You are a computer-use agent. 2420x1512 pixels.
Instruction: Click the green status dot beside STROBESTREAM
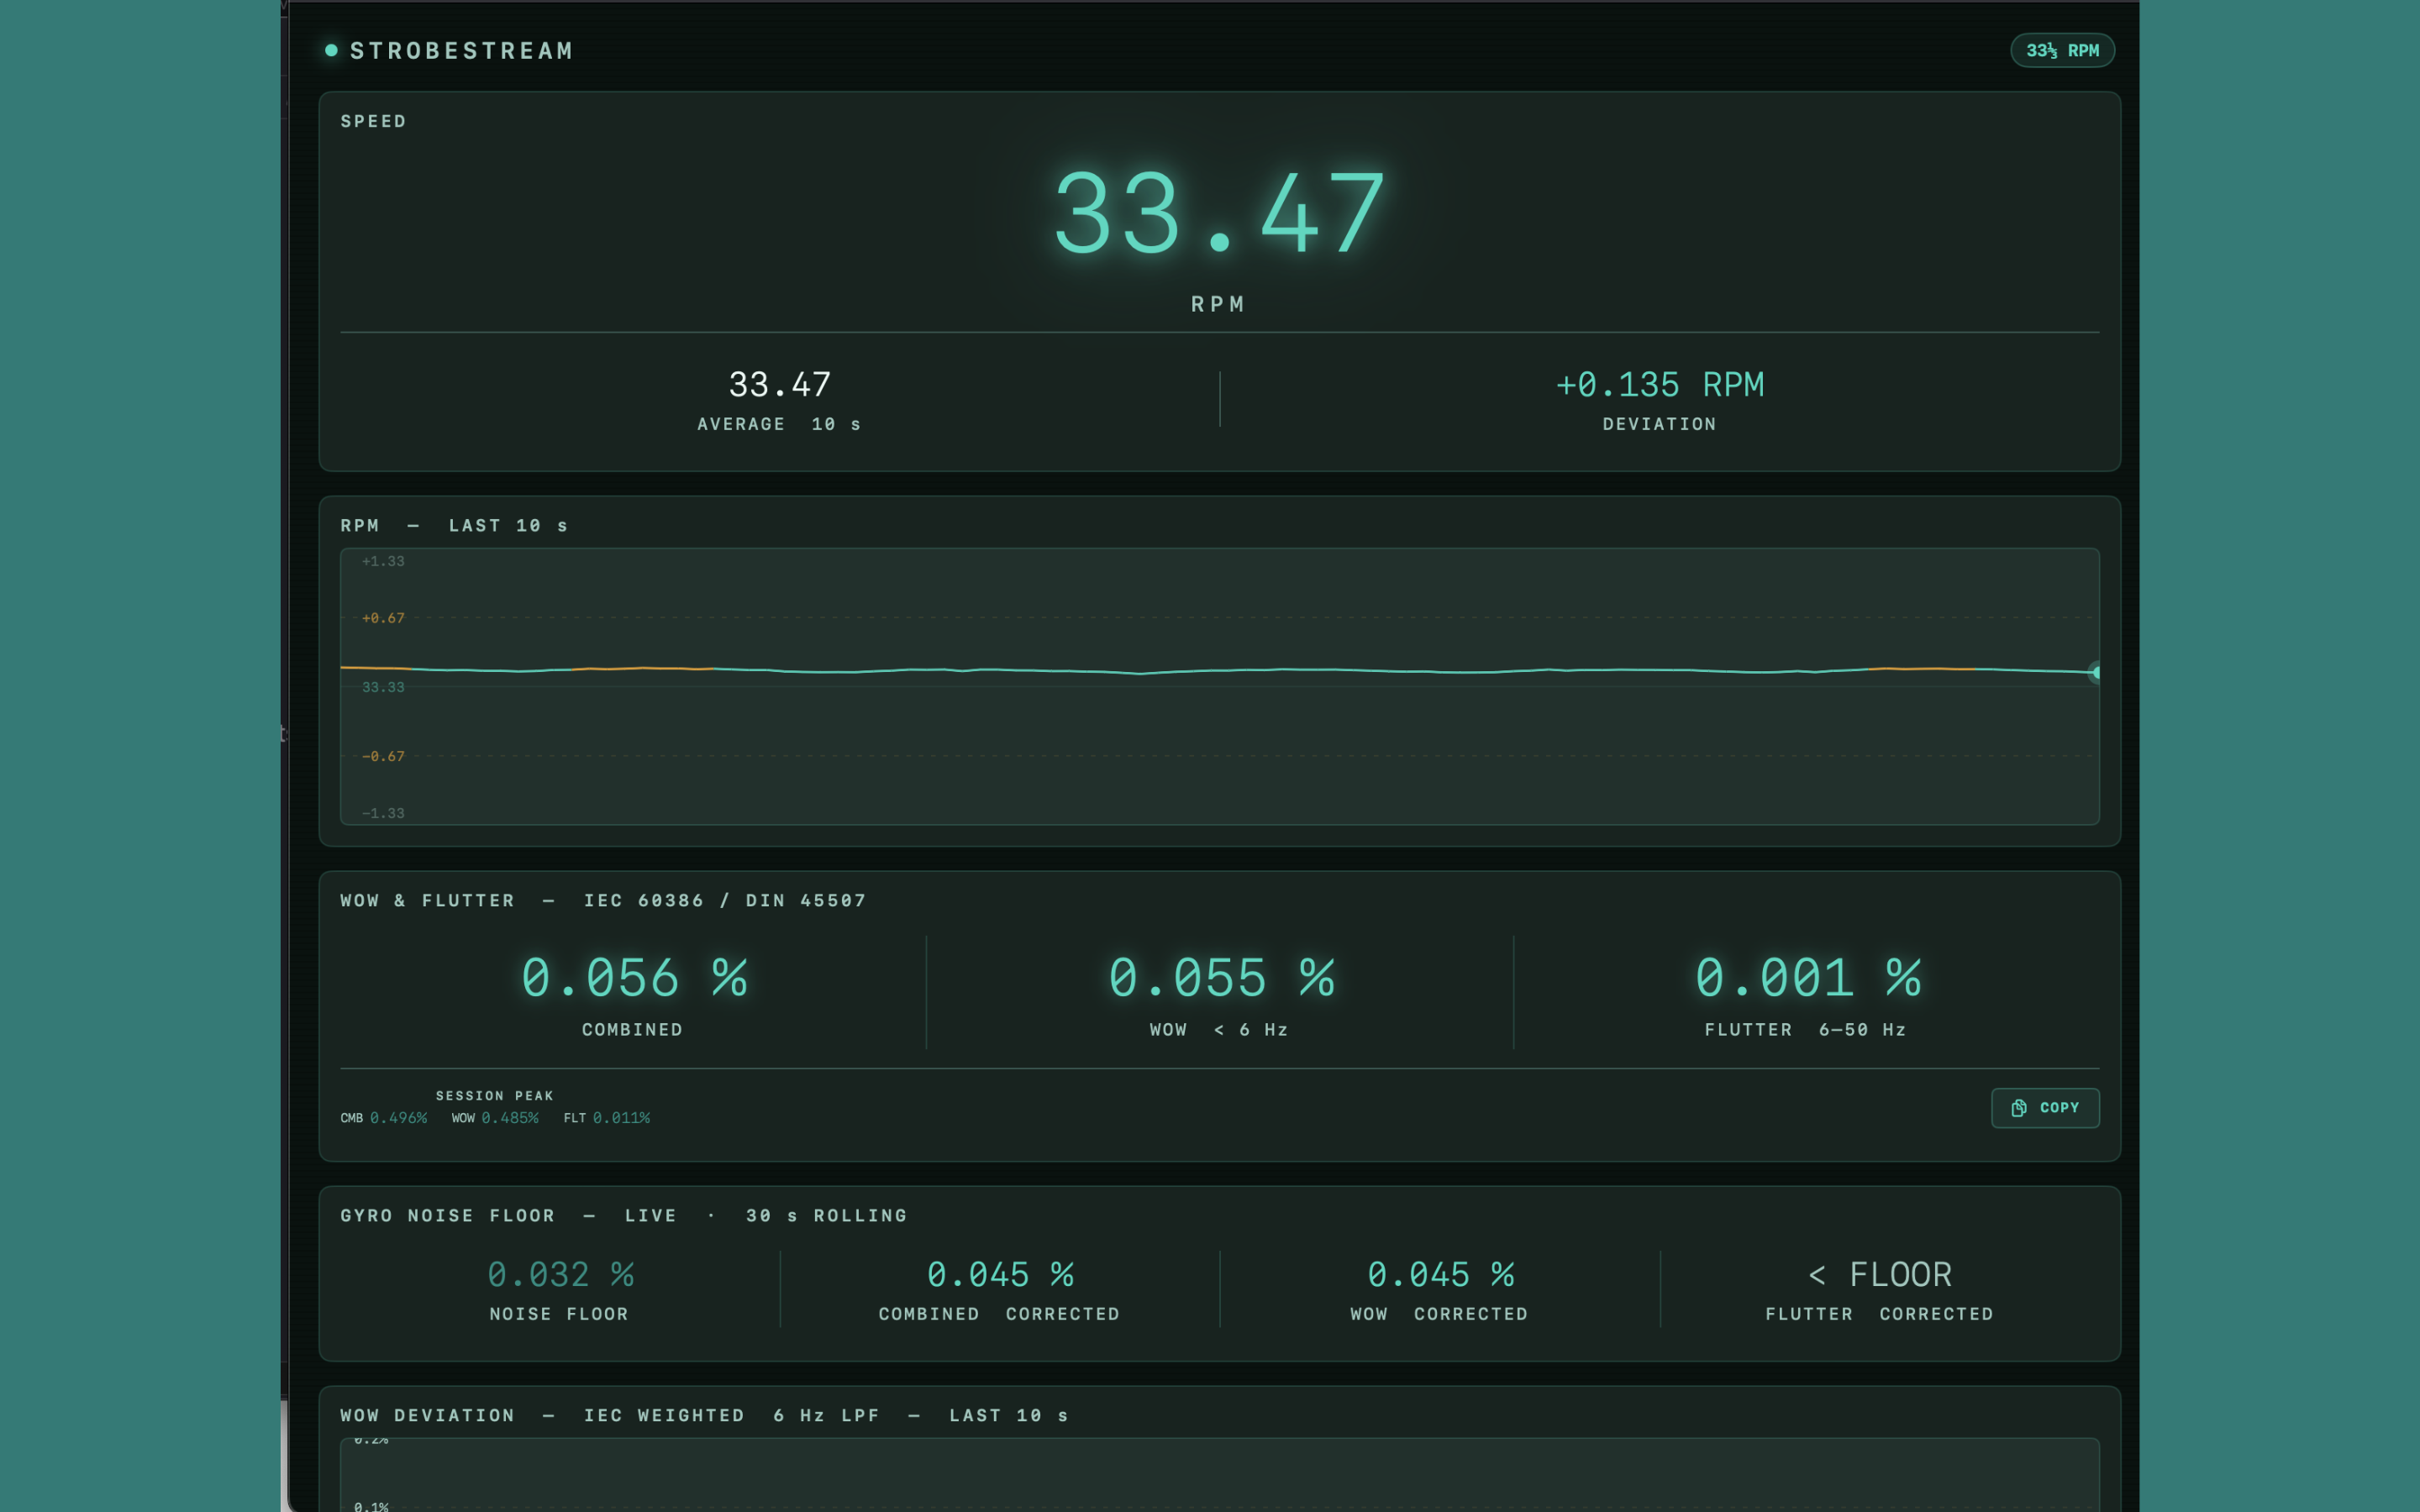(x=331, y=50)
